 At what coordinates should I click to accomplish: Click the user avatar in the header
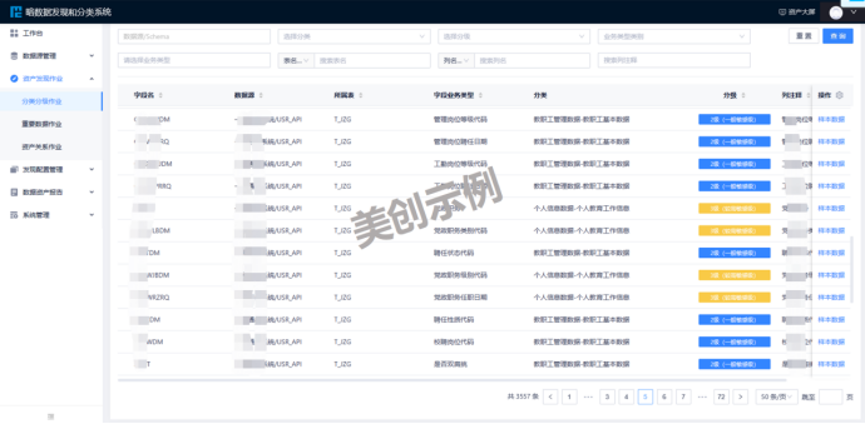pyautogui.click(x=836, y=13)
